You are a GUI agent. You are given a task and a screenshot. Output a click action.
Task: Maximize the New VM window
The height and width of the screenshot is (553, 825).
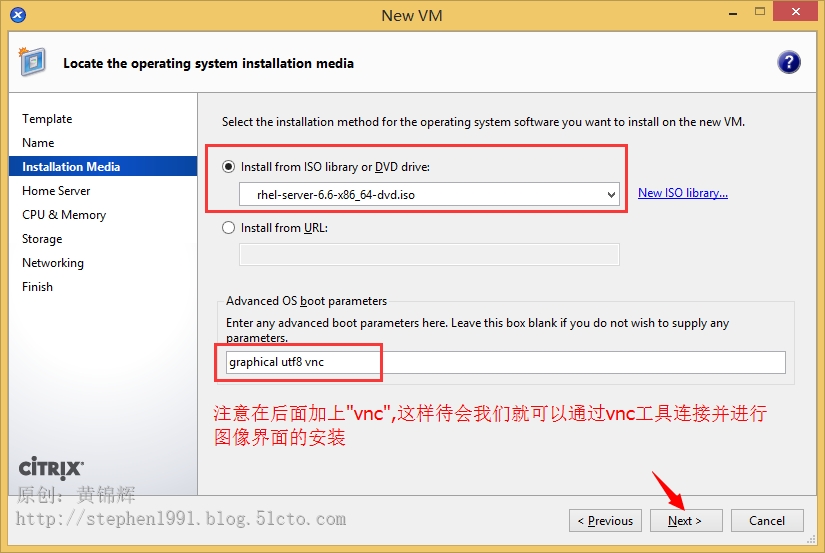(759, 12)
